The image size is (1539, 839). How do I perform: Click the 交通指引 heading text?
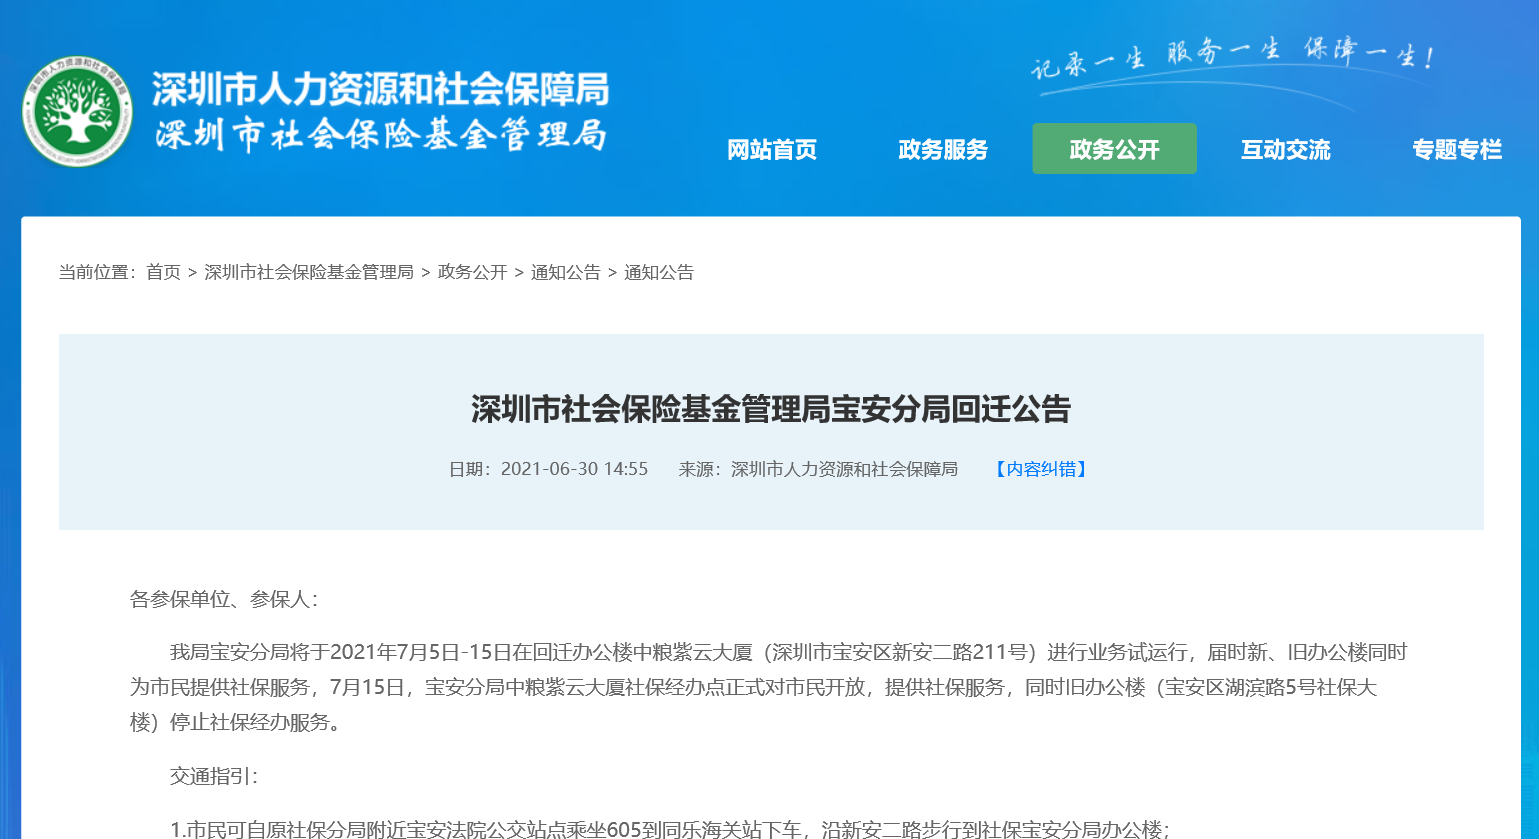[x=214, y=776]
